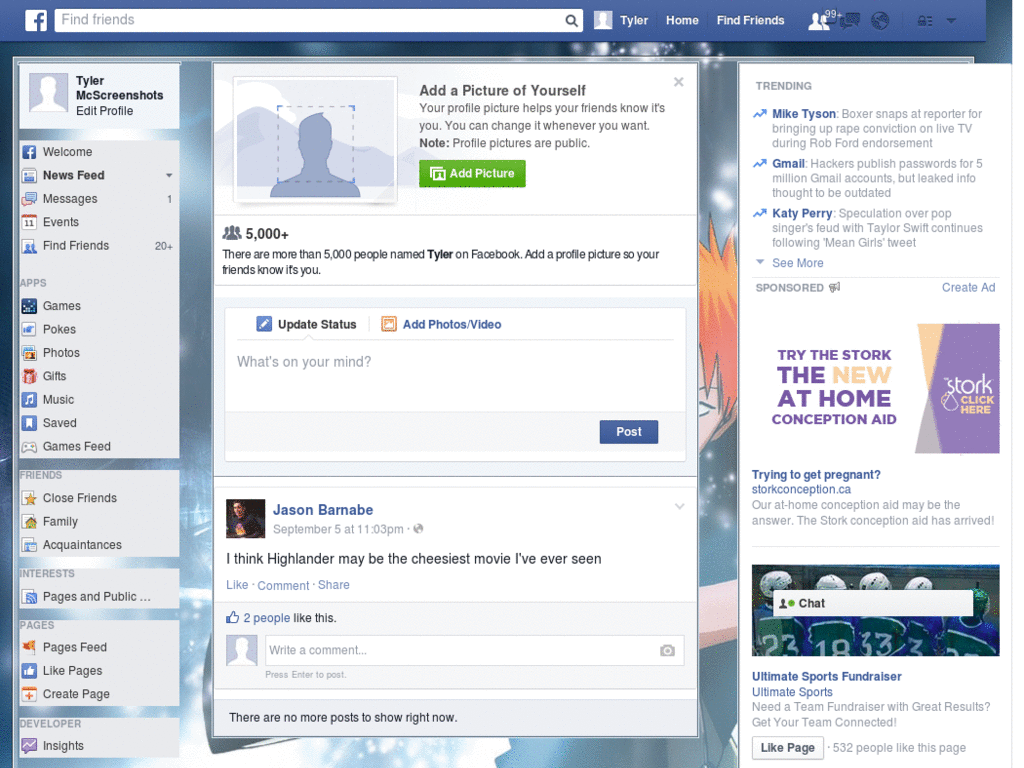
Task: Click the Like Page button
Action: [788, 748]
